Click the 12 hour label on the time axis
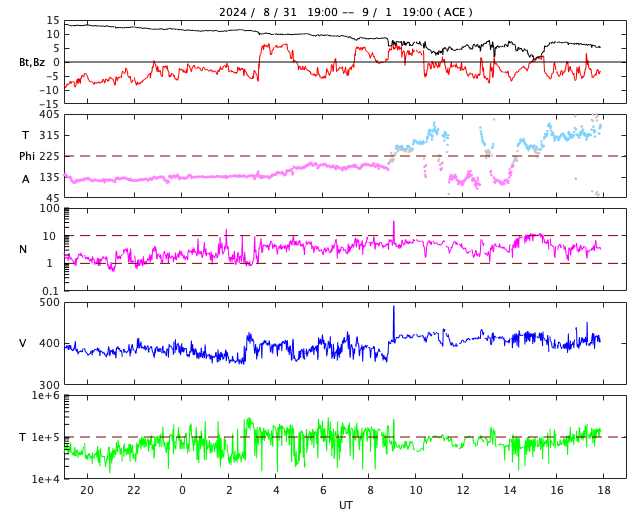 click(463, 490)
